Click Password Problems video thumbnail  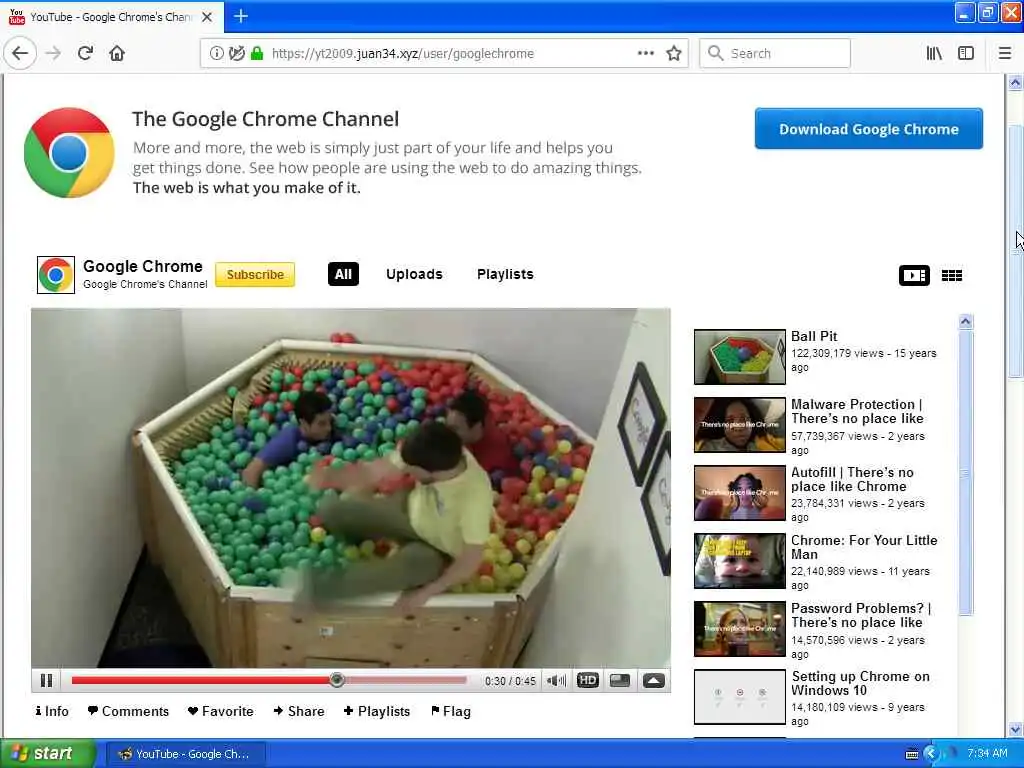[x=739, y=628]
